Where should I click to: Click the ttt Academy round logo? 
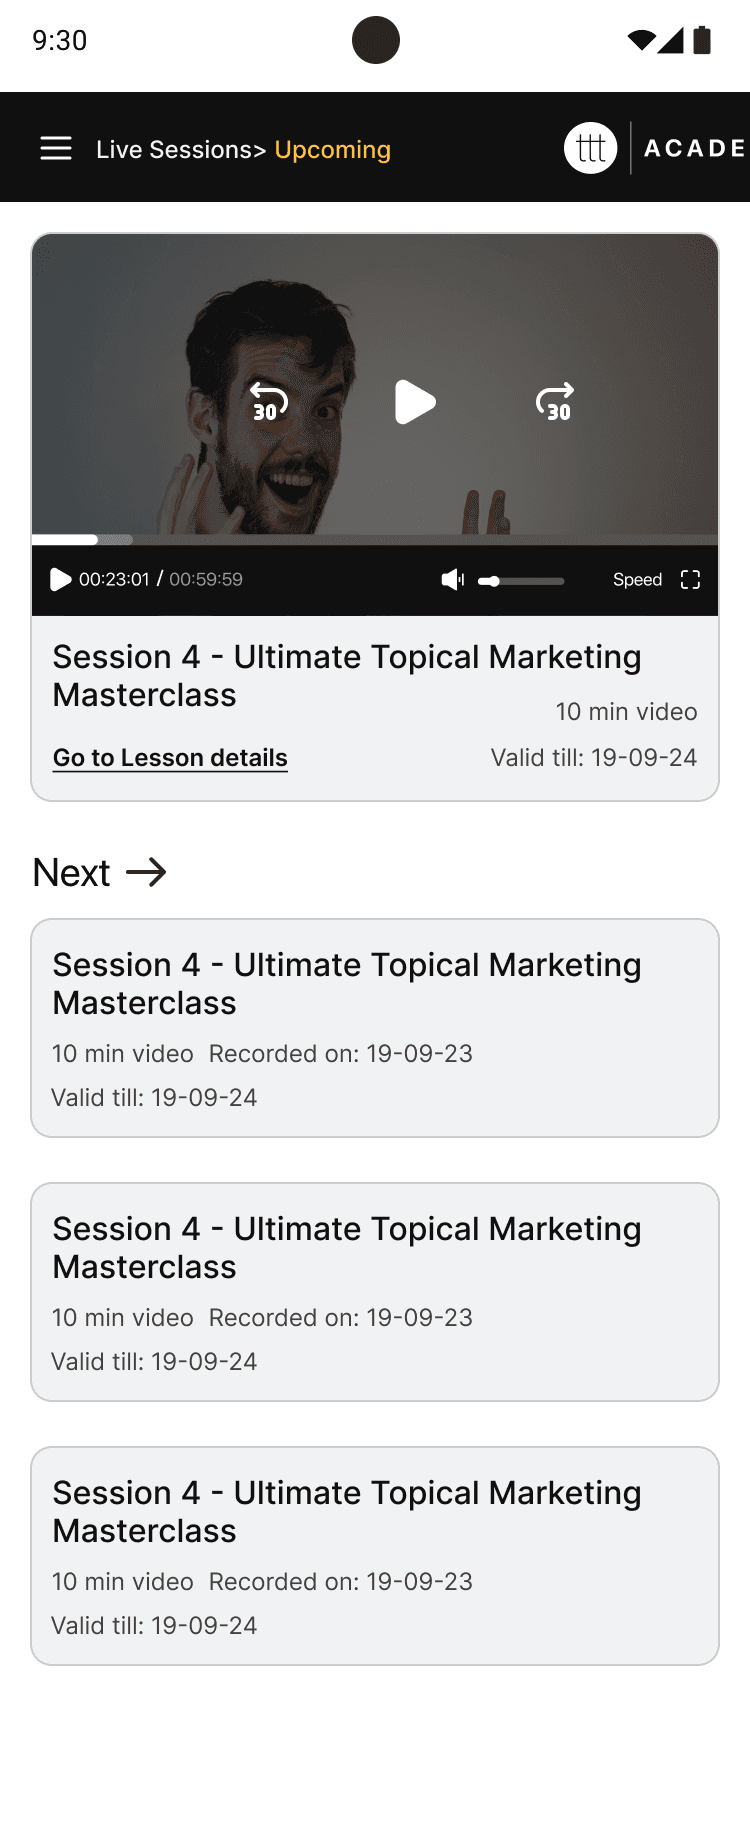point(591,148)
